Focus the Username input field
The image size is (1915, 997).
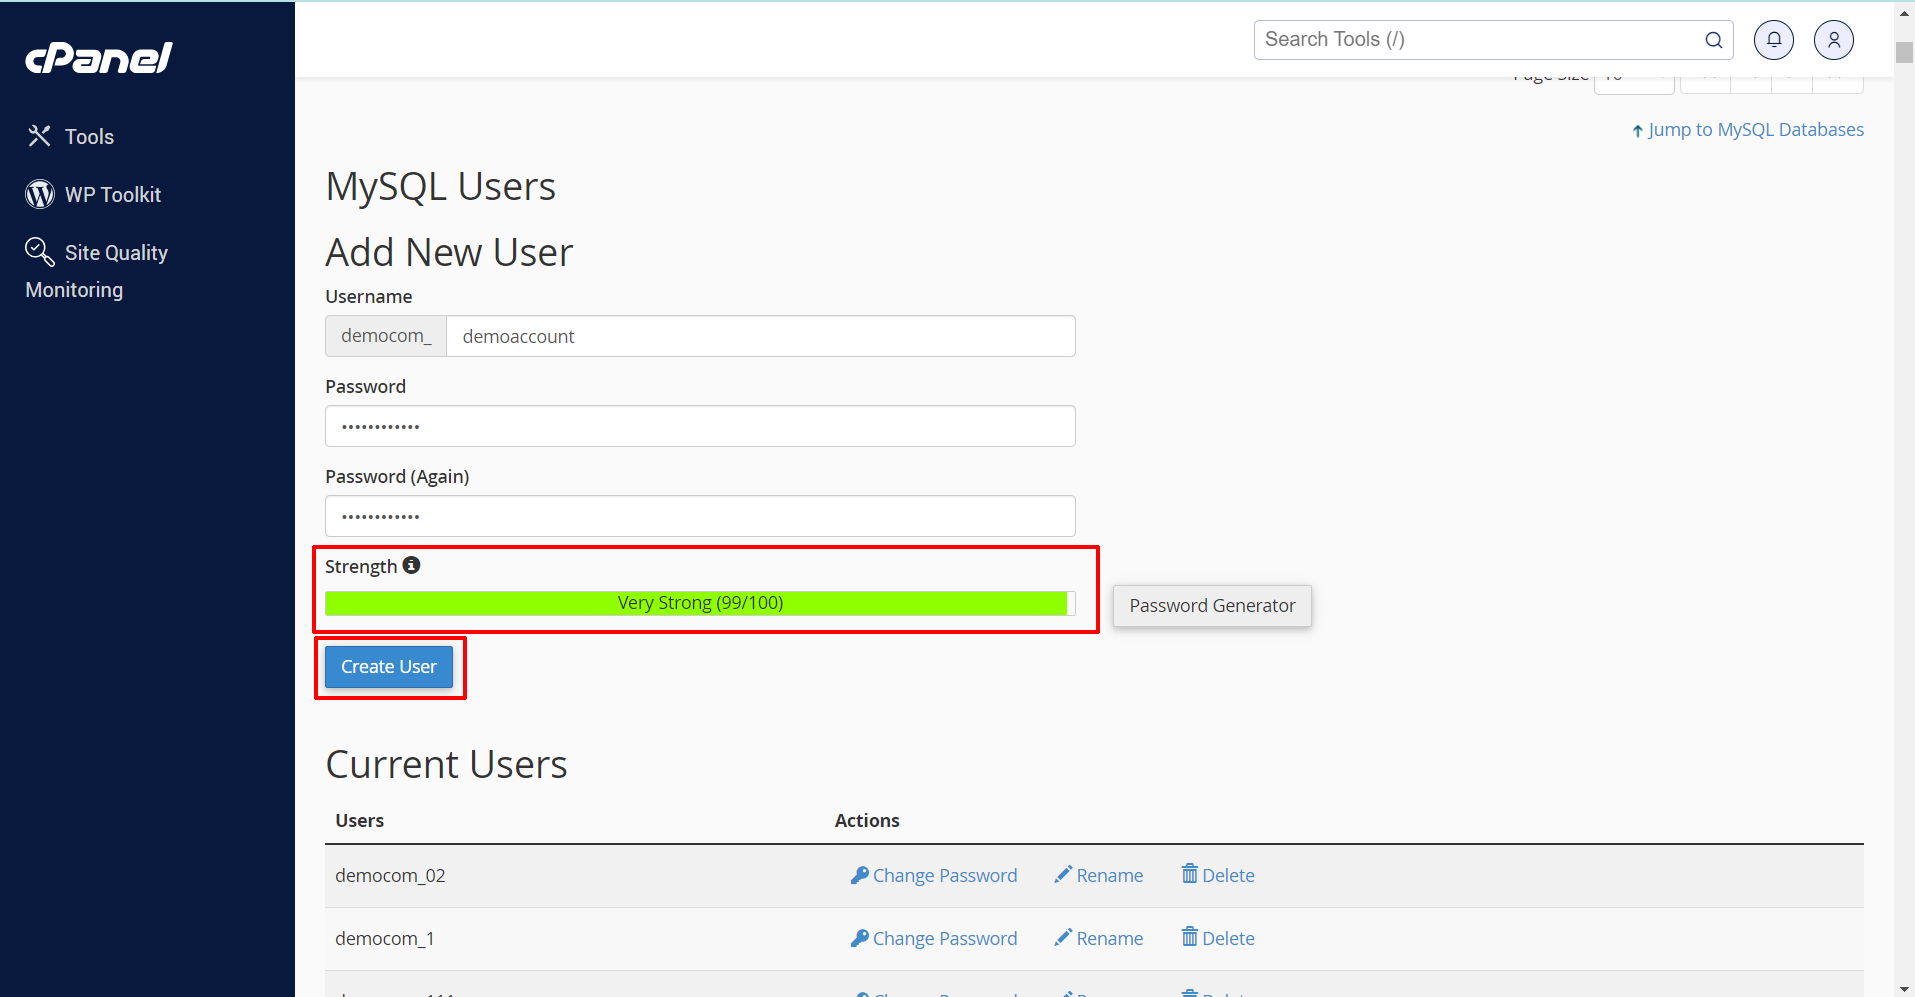pos(760,337)
